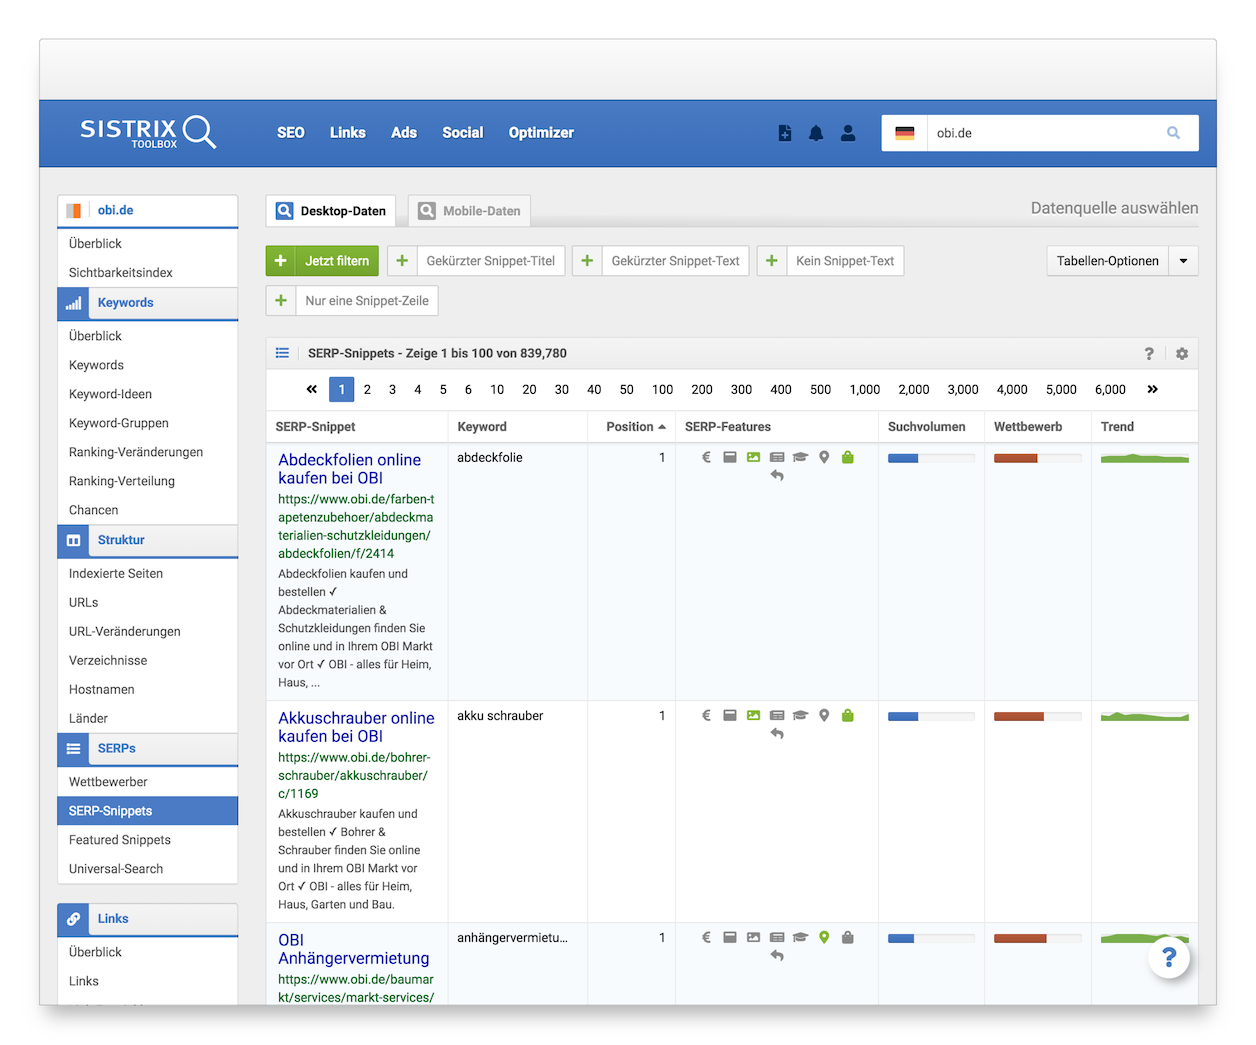
Task: Click the list icon beside SERP-Snippets title
Action: tap(283, 353)
